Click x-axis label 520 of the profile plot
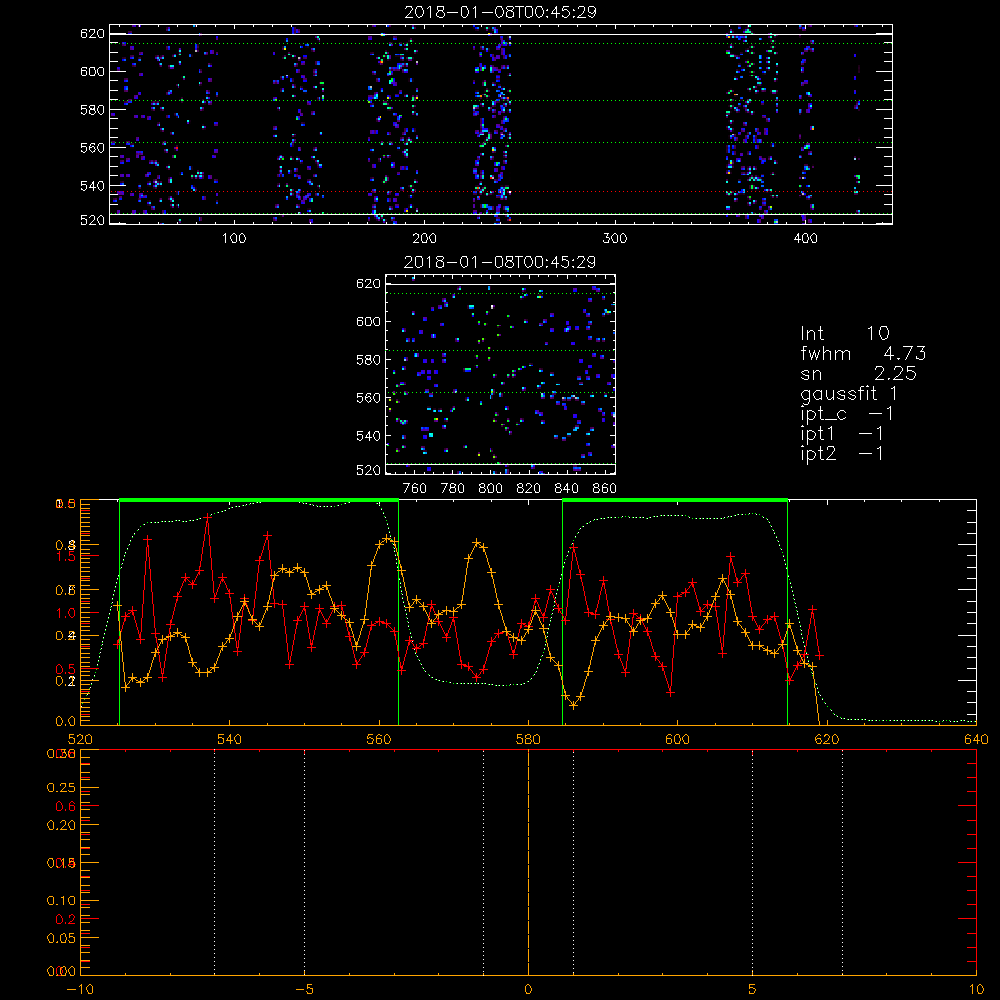 click(x=80, y=739)
